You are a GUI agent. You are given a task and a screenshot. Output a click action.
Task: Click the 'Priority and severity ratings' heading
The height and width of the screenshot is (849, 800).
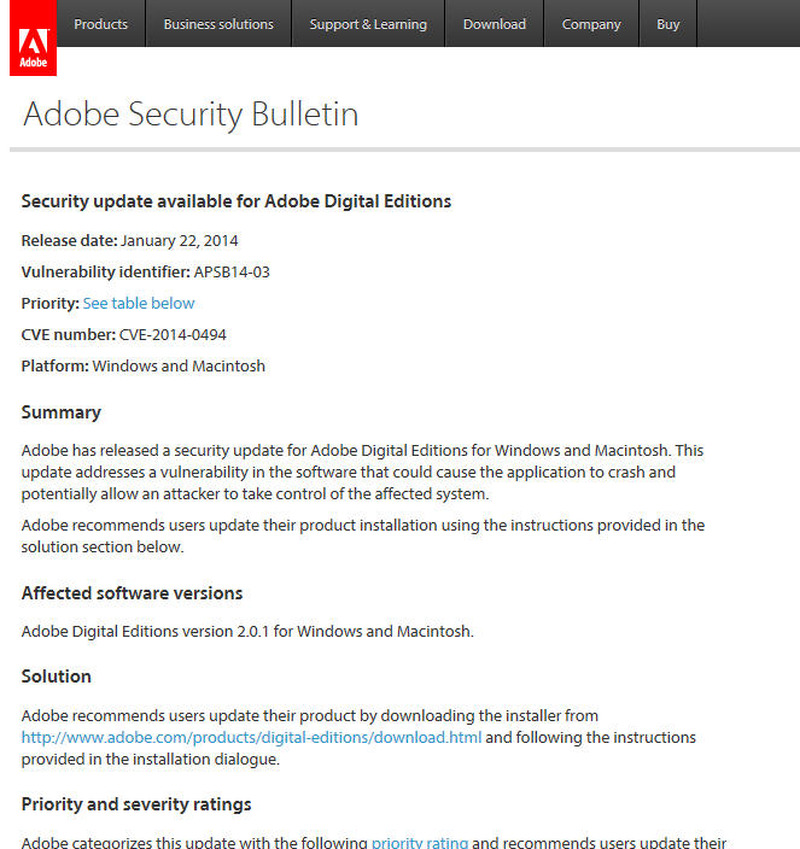coord(136,804)
